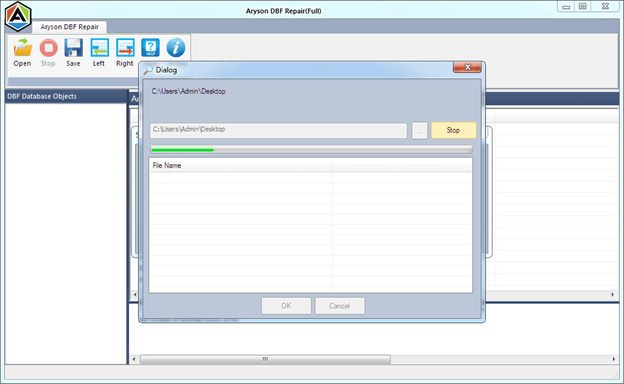Click the bottom horizontal scrollbar thumb

265,359
